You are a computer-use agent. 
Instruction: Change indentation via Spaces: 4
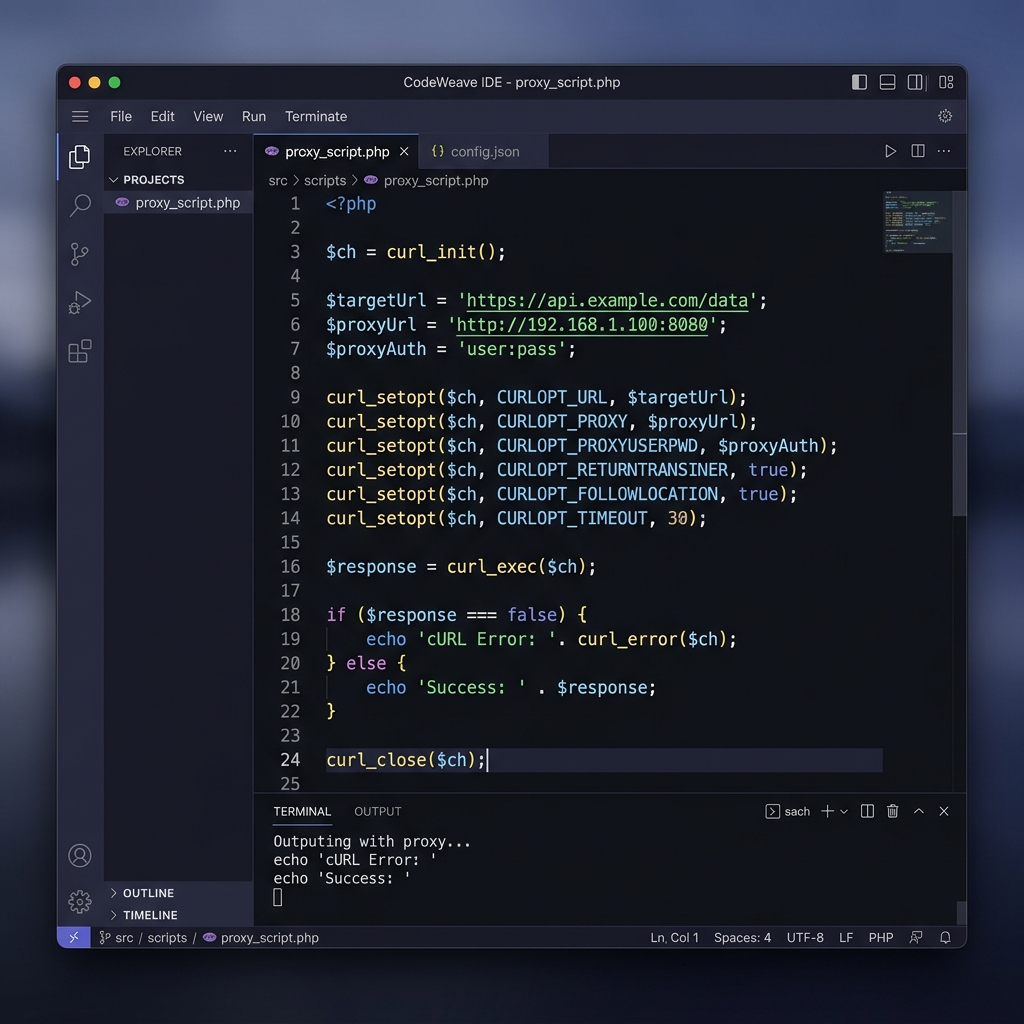(x=742, y=938)
